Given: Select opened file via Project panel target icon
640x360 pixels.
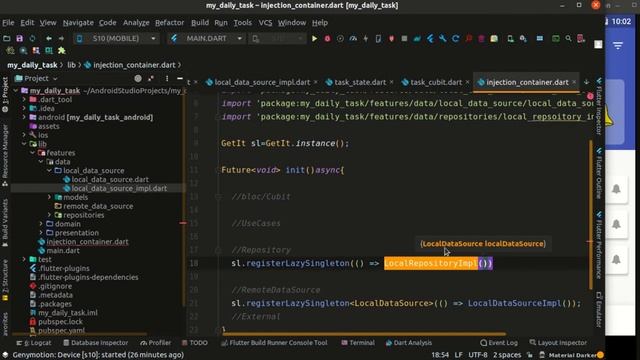Looking at the screenshot, I should pyautogui.click(x=138, y=78).
